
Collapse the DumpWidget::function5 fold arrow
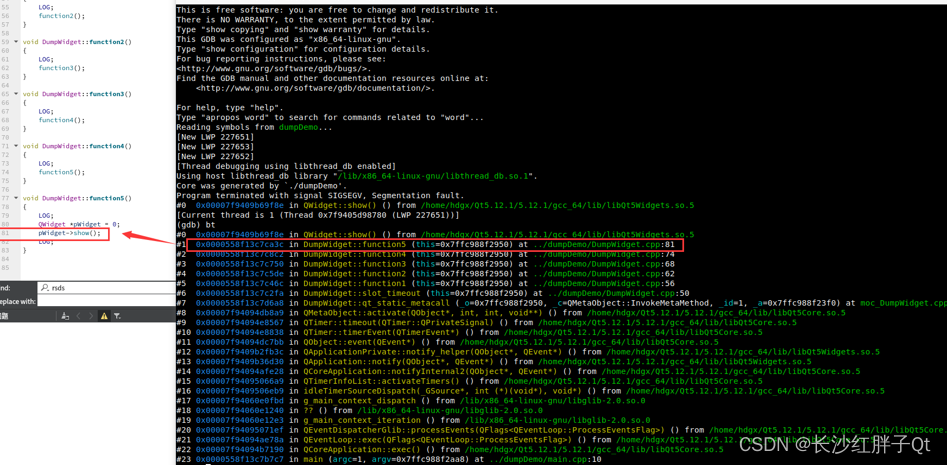16,198
